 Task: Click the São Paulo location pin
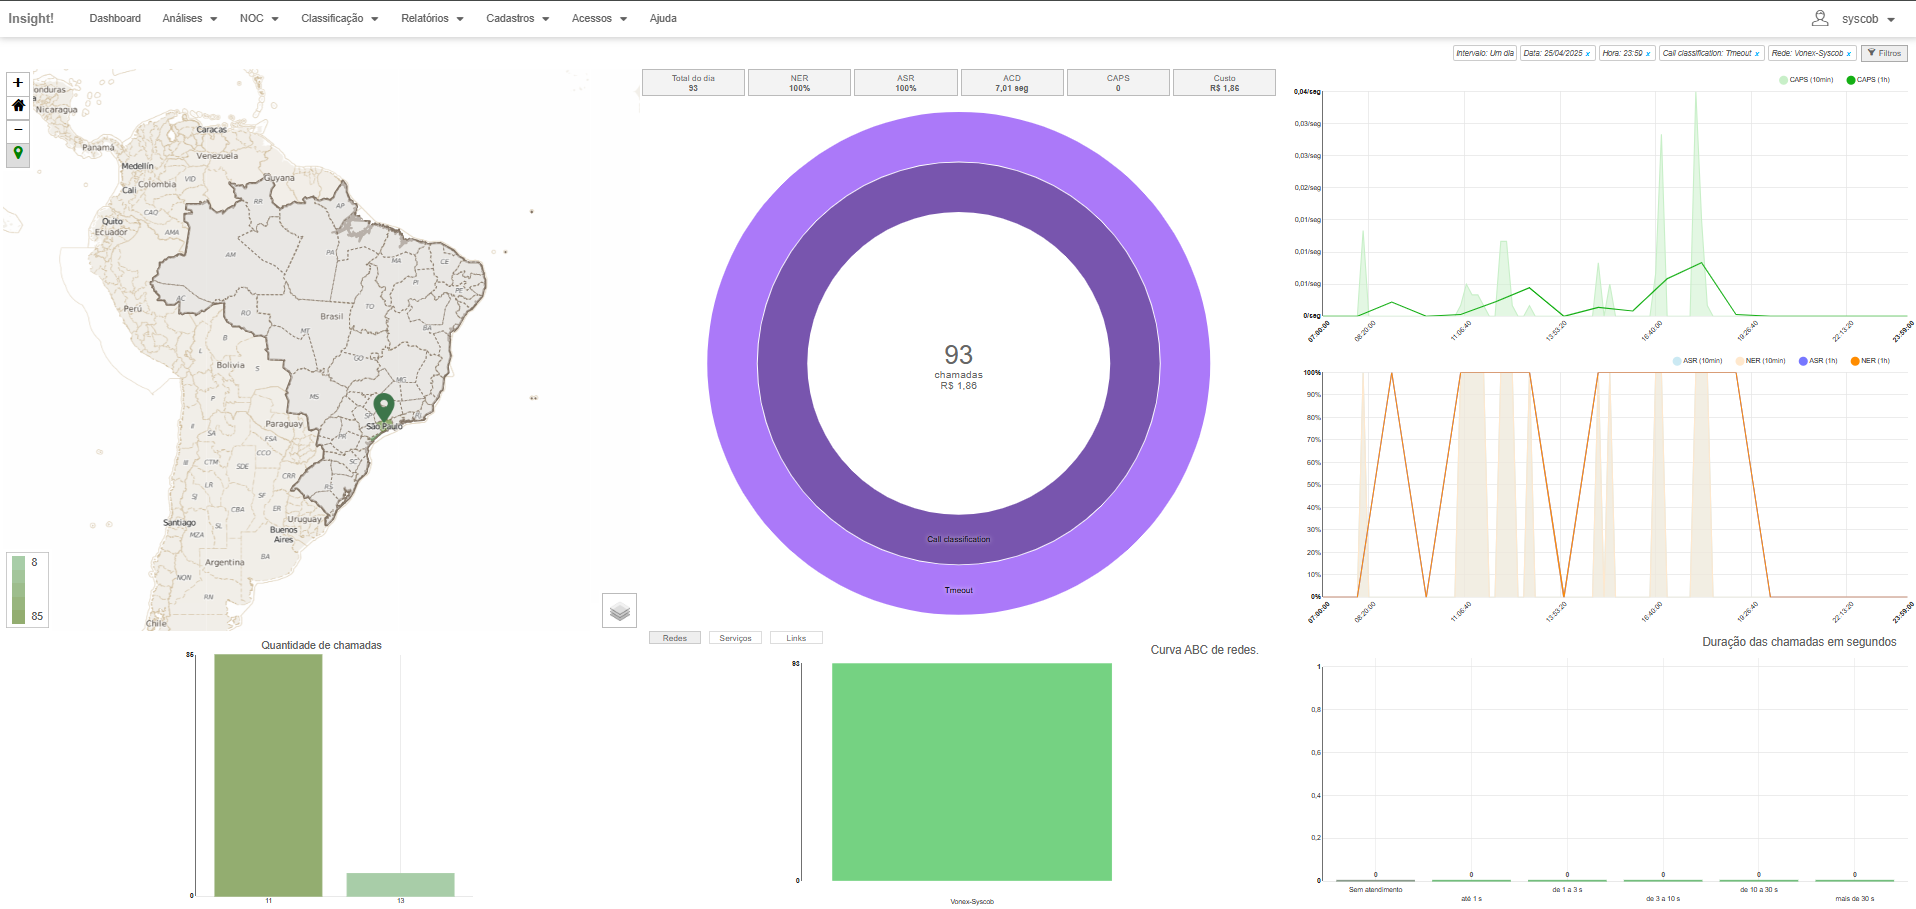[384, 406]
